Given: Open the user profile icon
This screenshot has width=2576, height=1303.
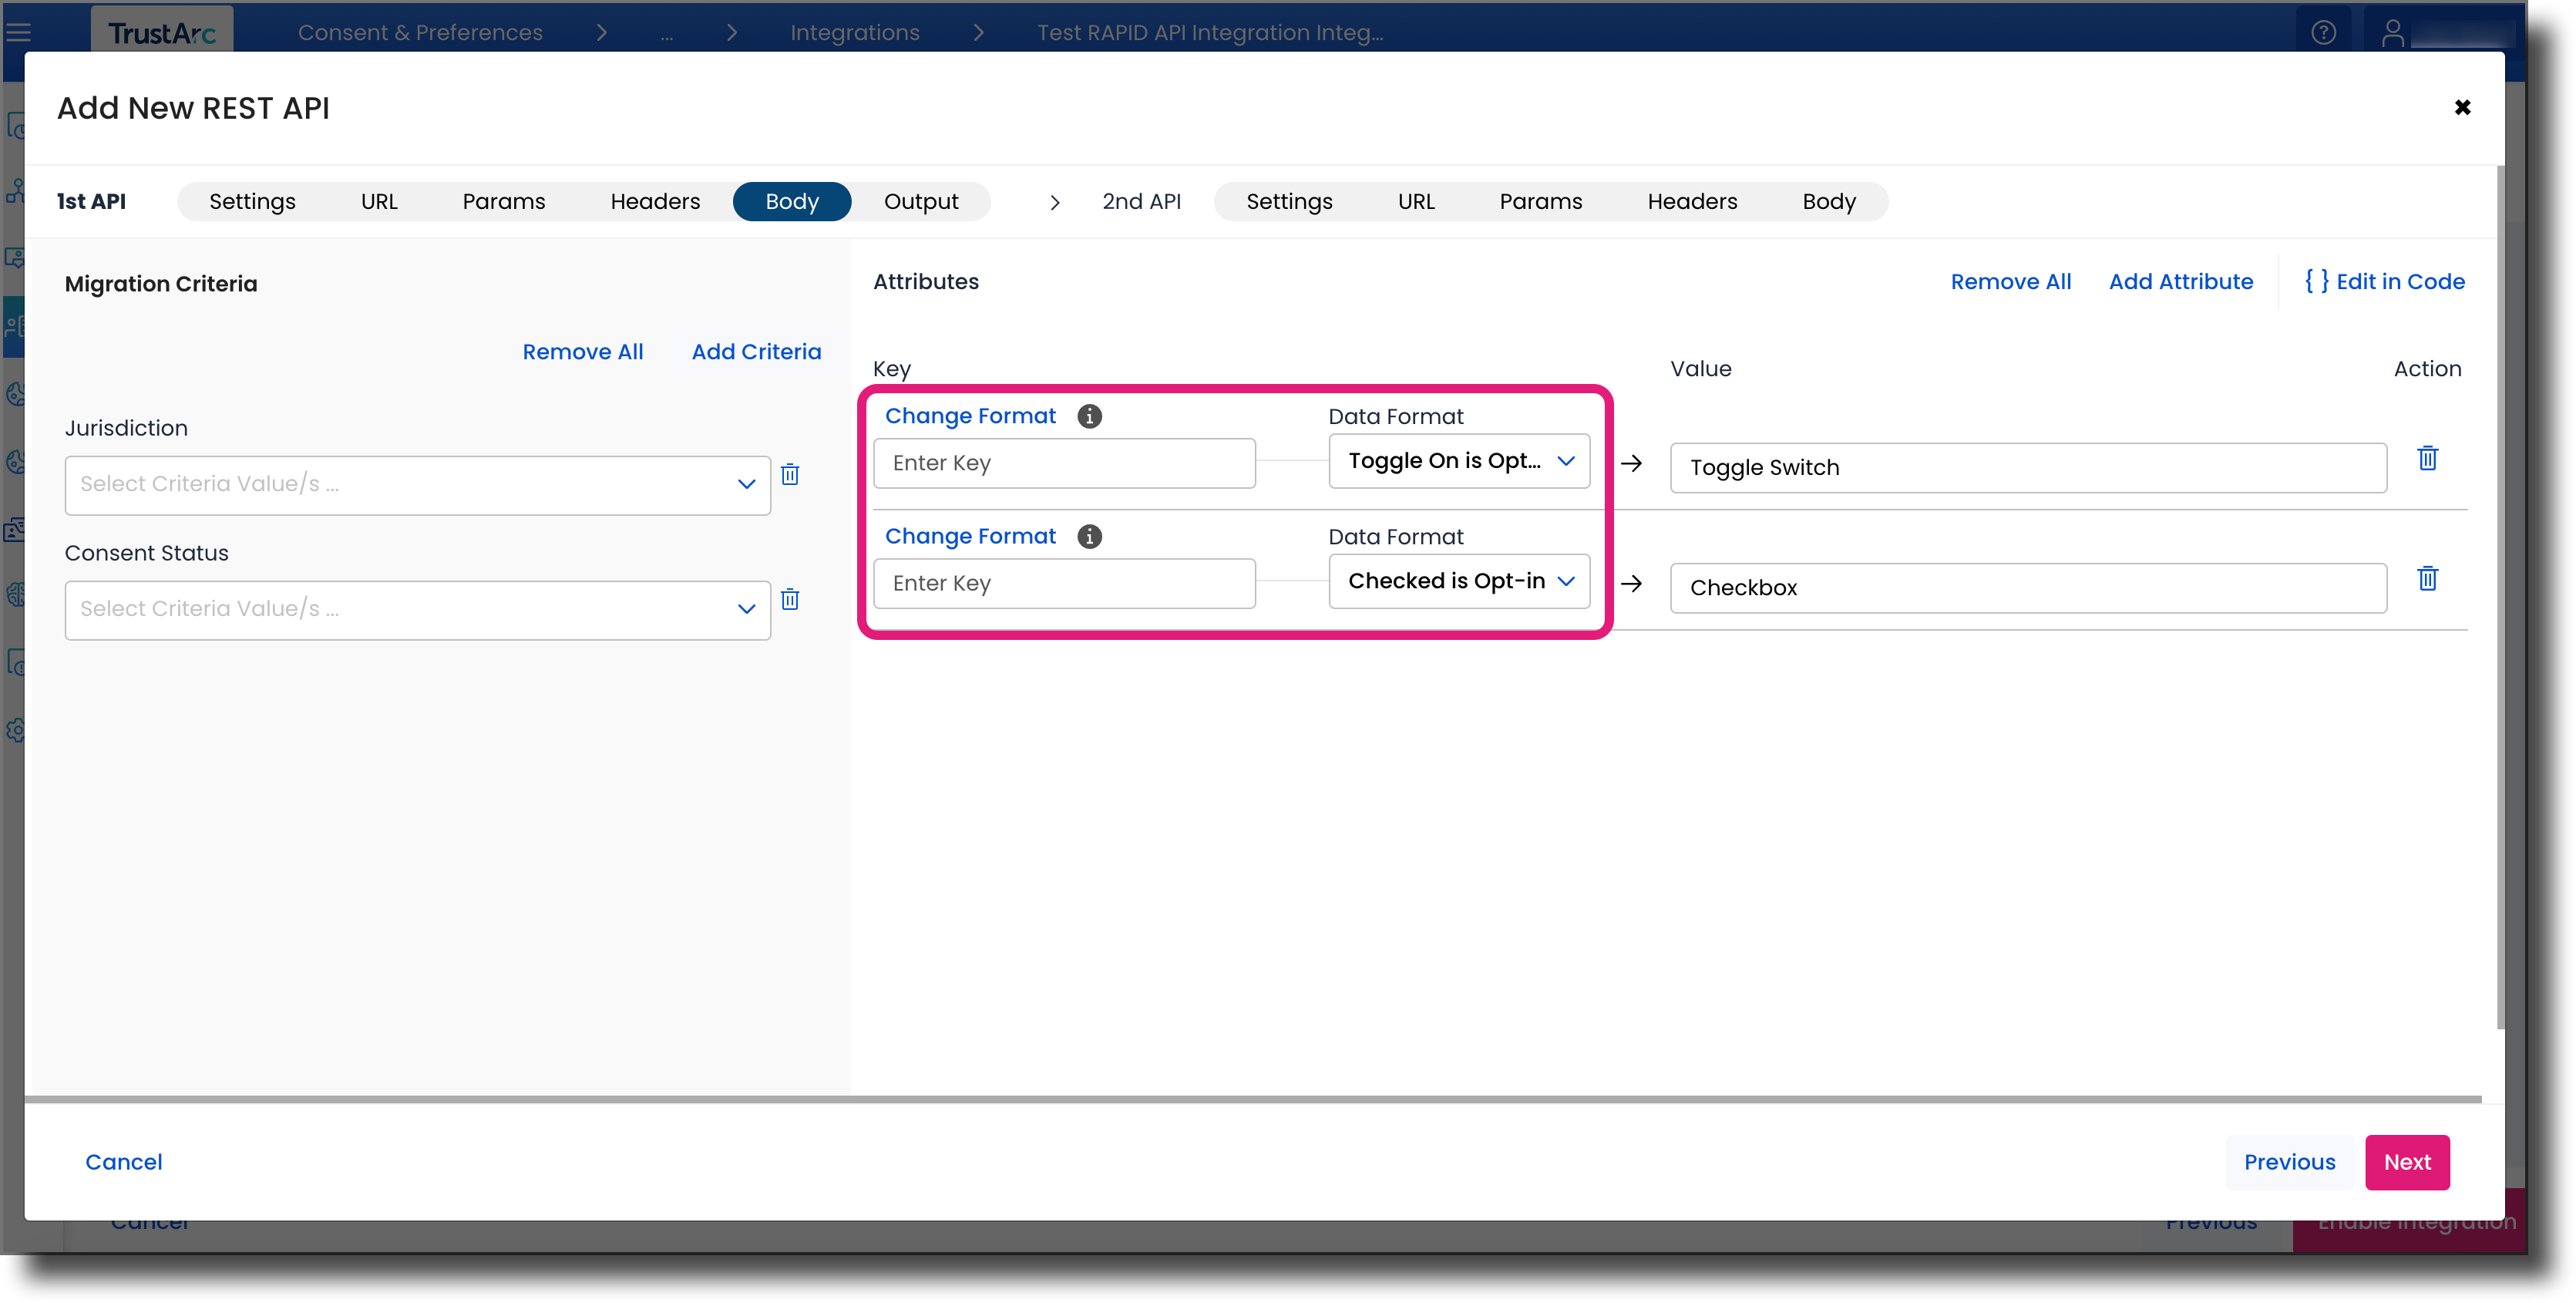Looking at the screenshot, I should pos(2392,33).
